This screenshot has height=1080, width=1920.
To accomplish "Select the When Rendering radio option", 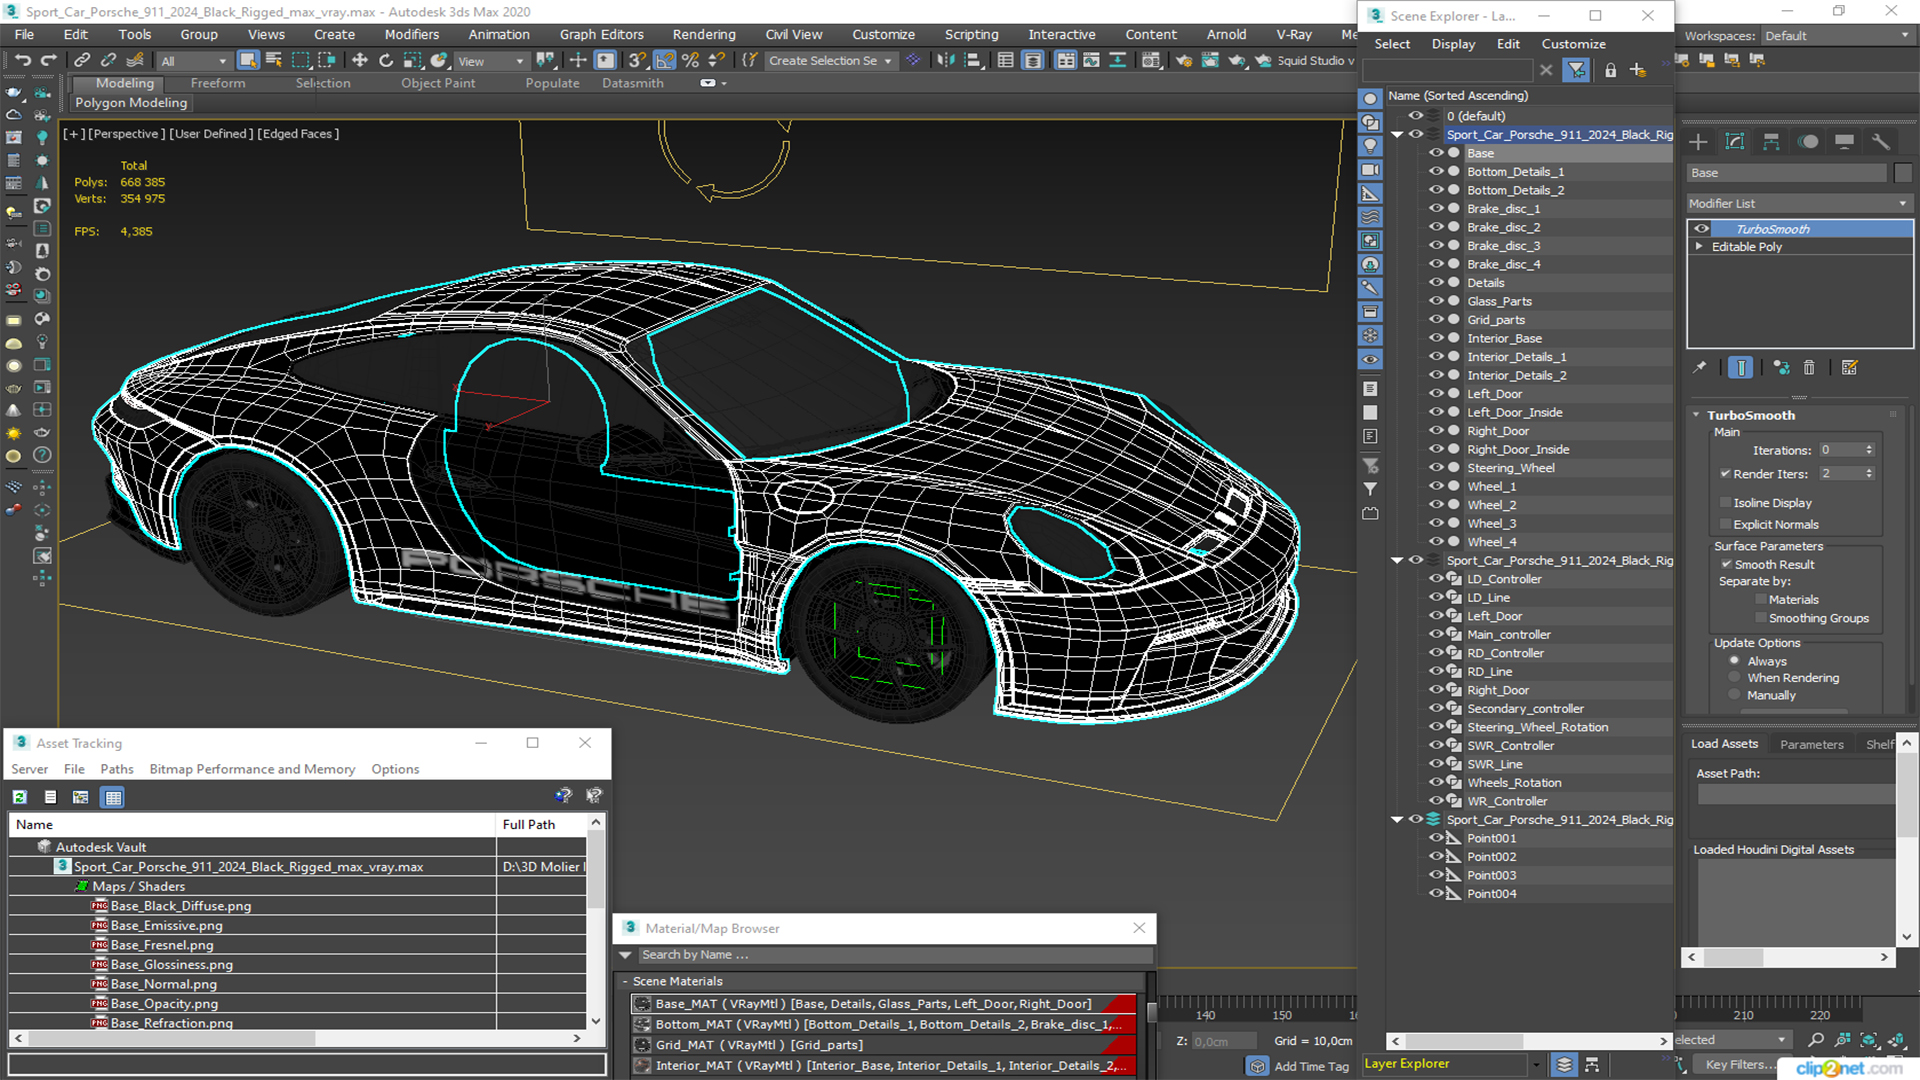I will 1734,678.
